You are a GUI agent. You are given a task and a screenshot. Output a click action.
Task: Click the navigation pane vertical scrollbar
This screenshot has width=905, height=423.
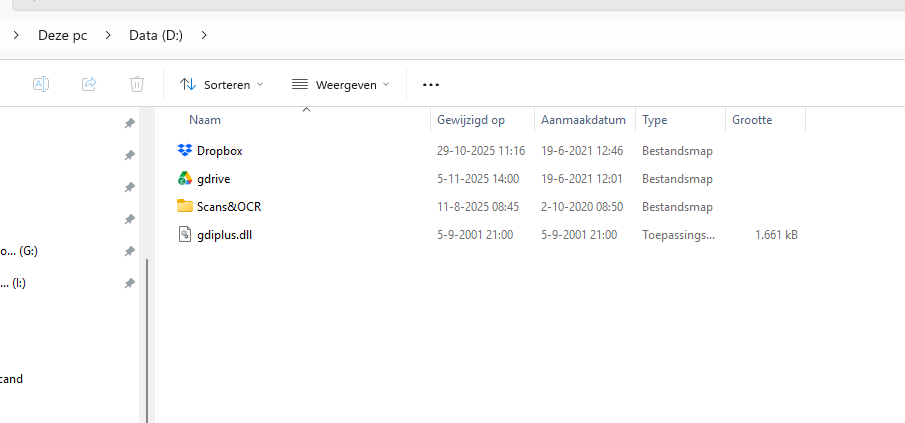click(147, 340)
